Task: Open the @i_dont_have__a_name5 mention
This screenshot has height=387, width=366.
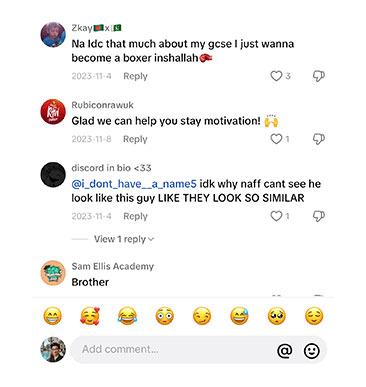Action: 134,184
